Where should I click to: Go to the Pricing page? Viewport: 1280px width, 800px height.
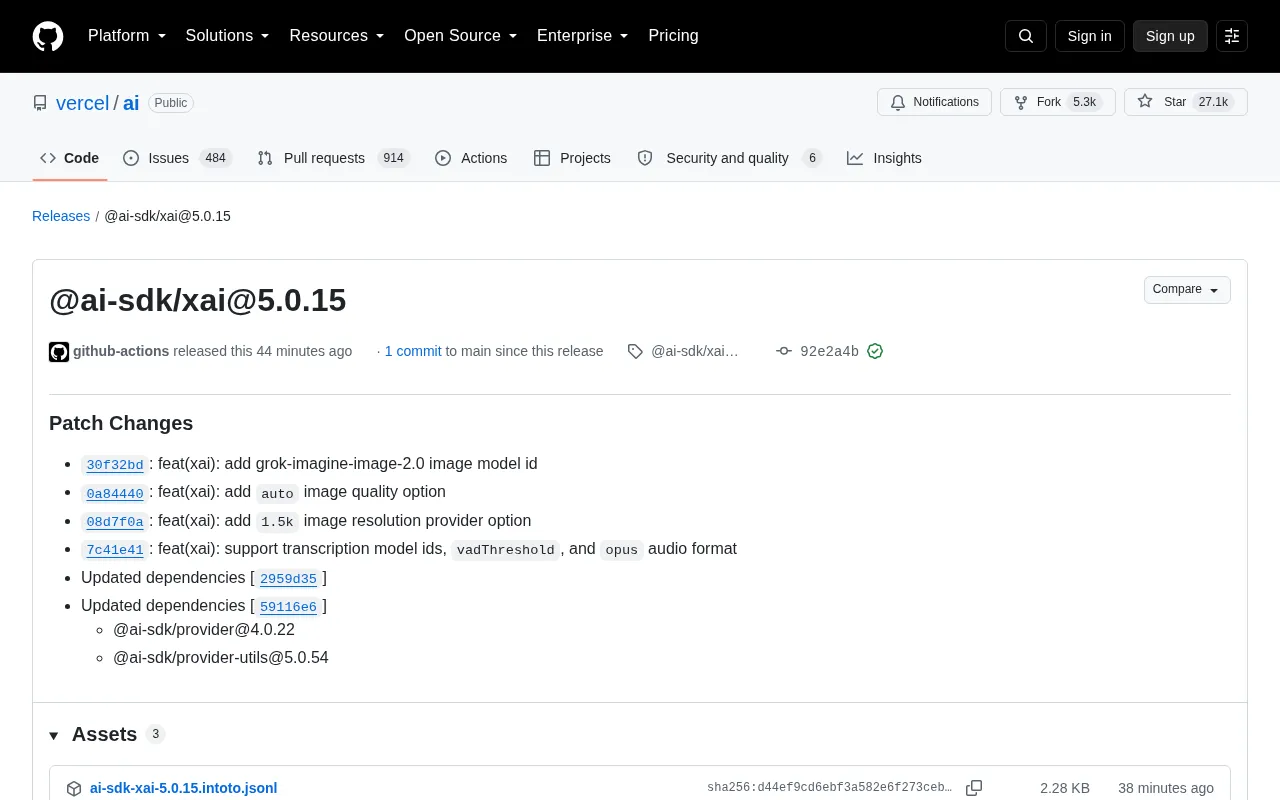click(673, 36)
